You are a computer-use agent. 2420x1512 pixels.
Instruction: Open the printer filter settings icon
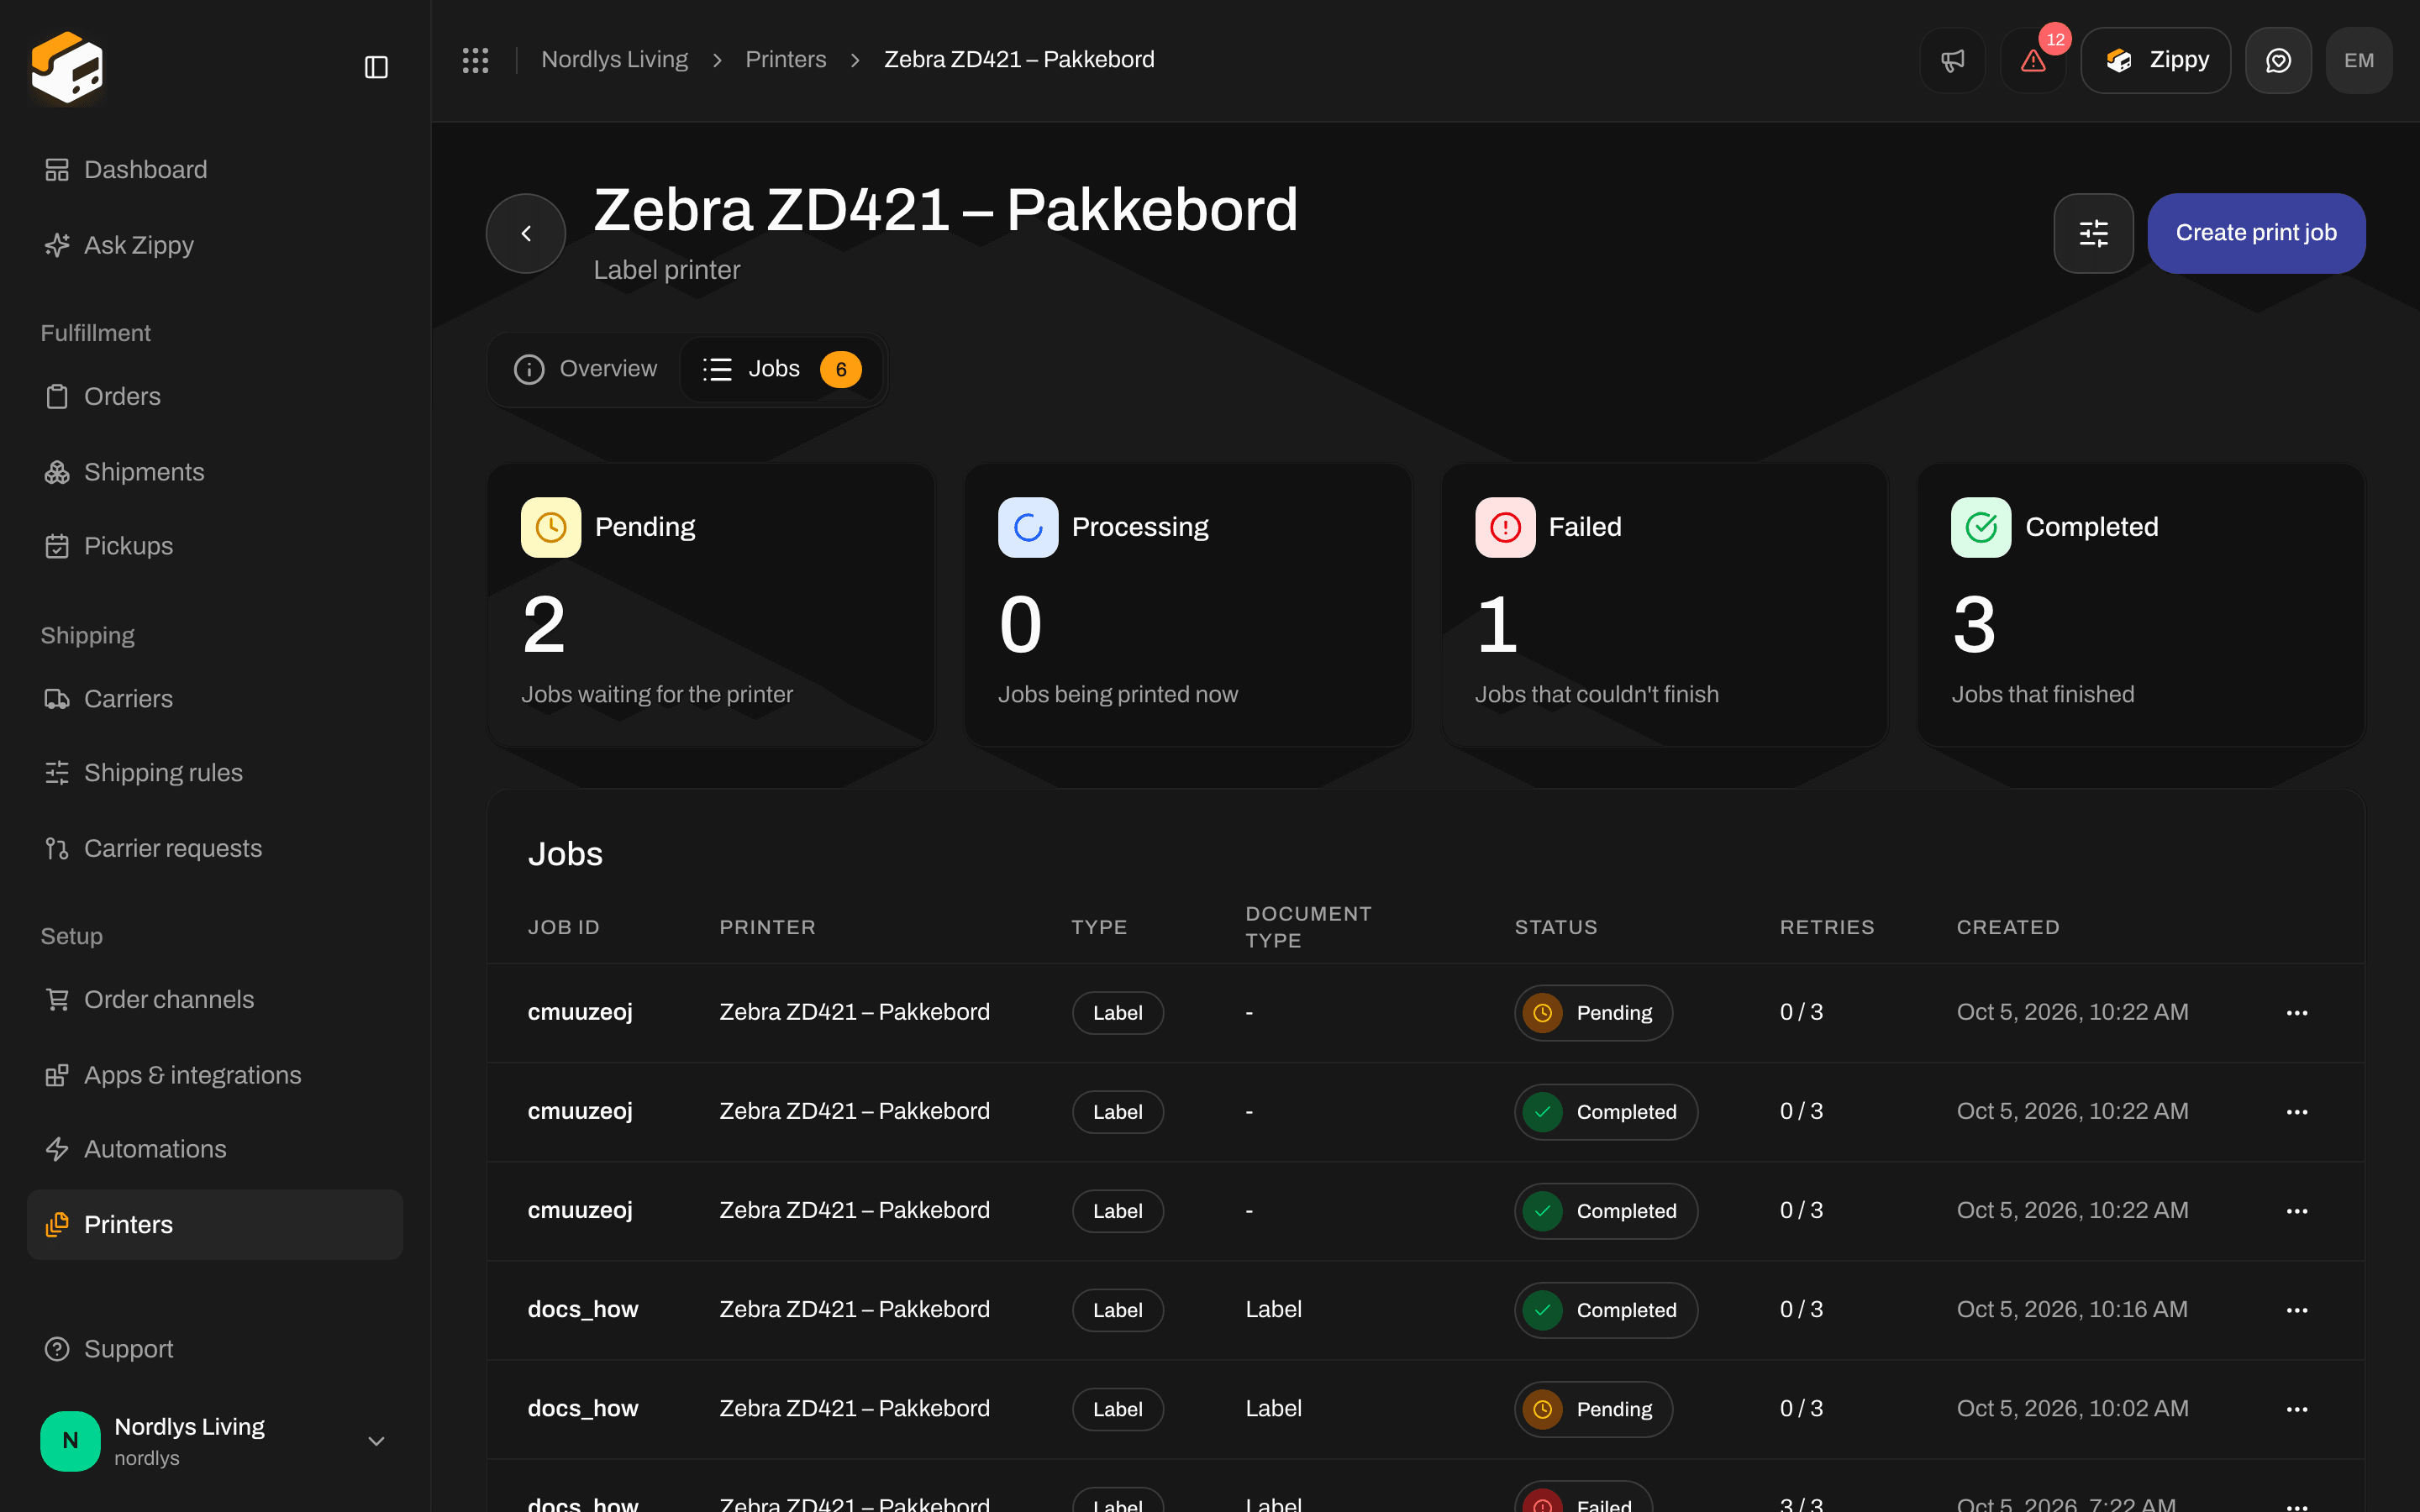tap(2093, 233)
